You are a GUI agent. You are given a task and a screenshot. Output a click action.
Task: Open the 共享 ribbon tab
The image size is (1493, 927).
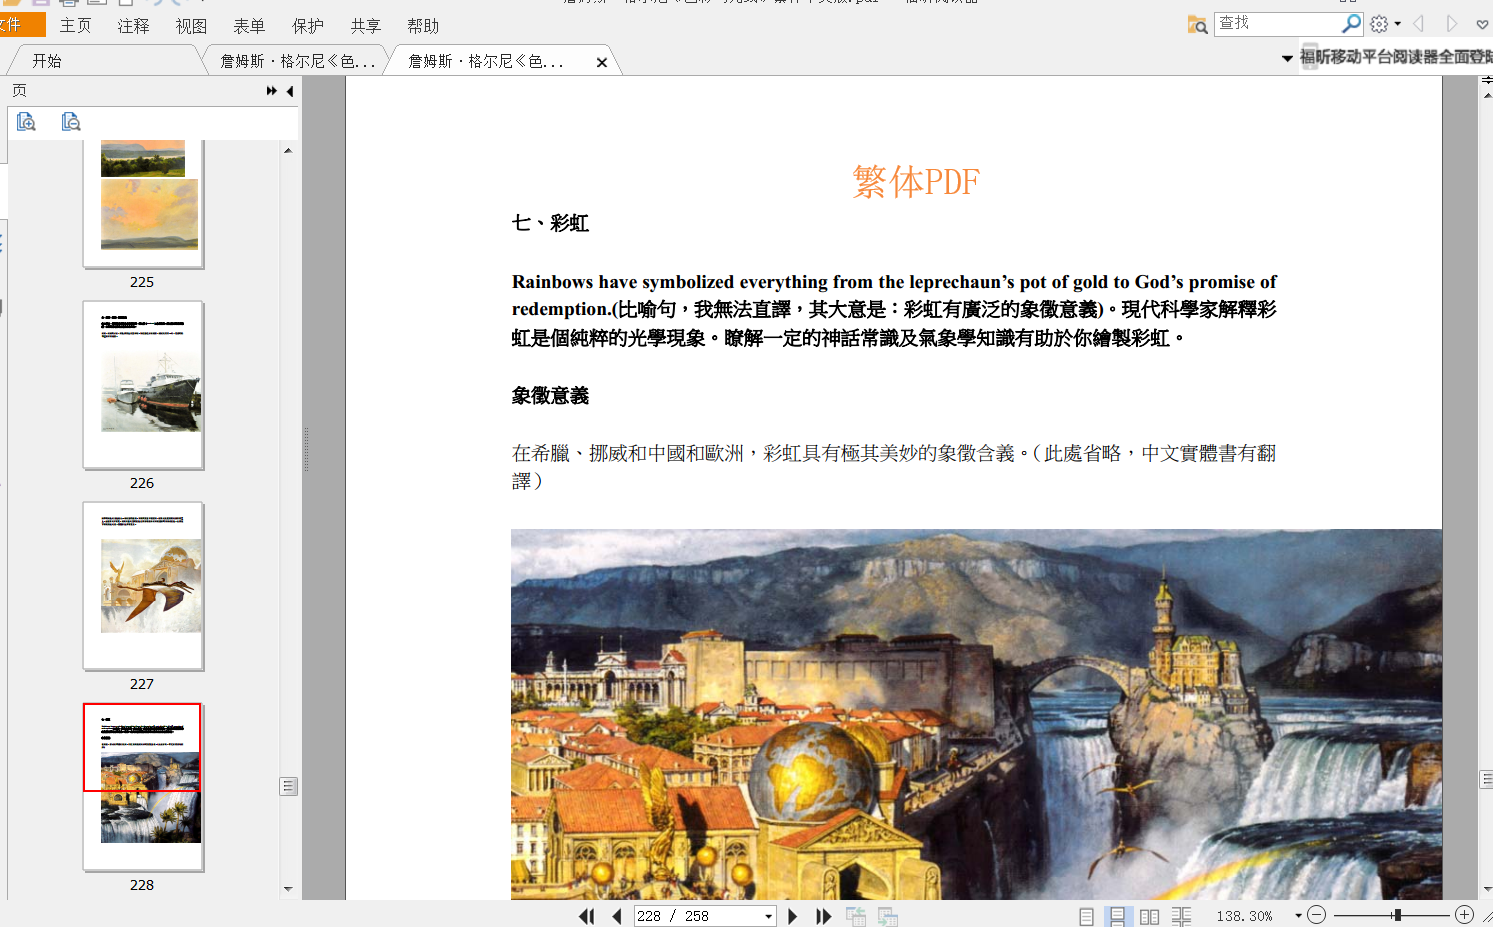tap(366, 26)
